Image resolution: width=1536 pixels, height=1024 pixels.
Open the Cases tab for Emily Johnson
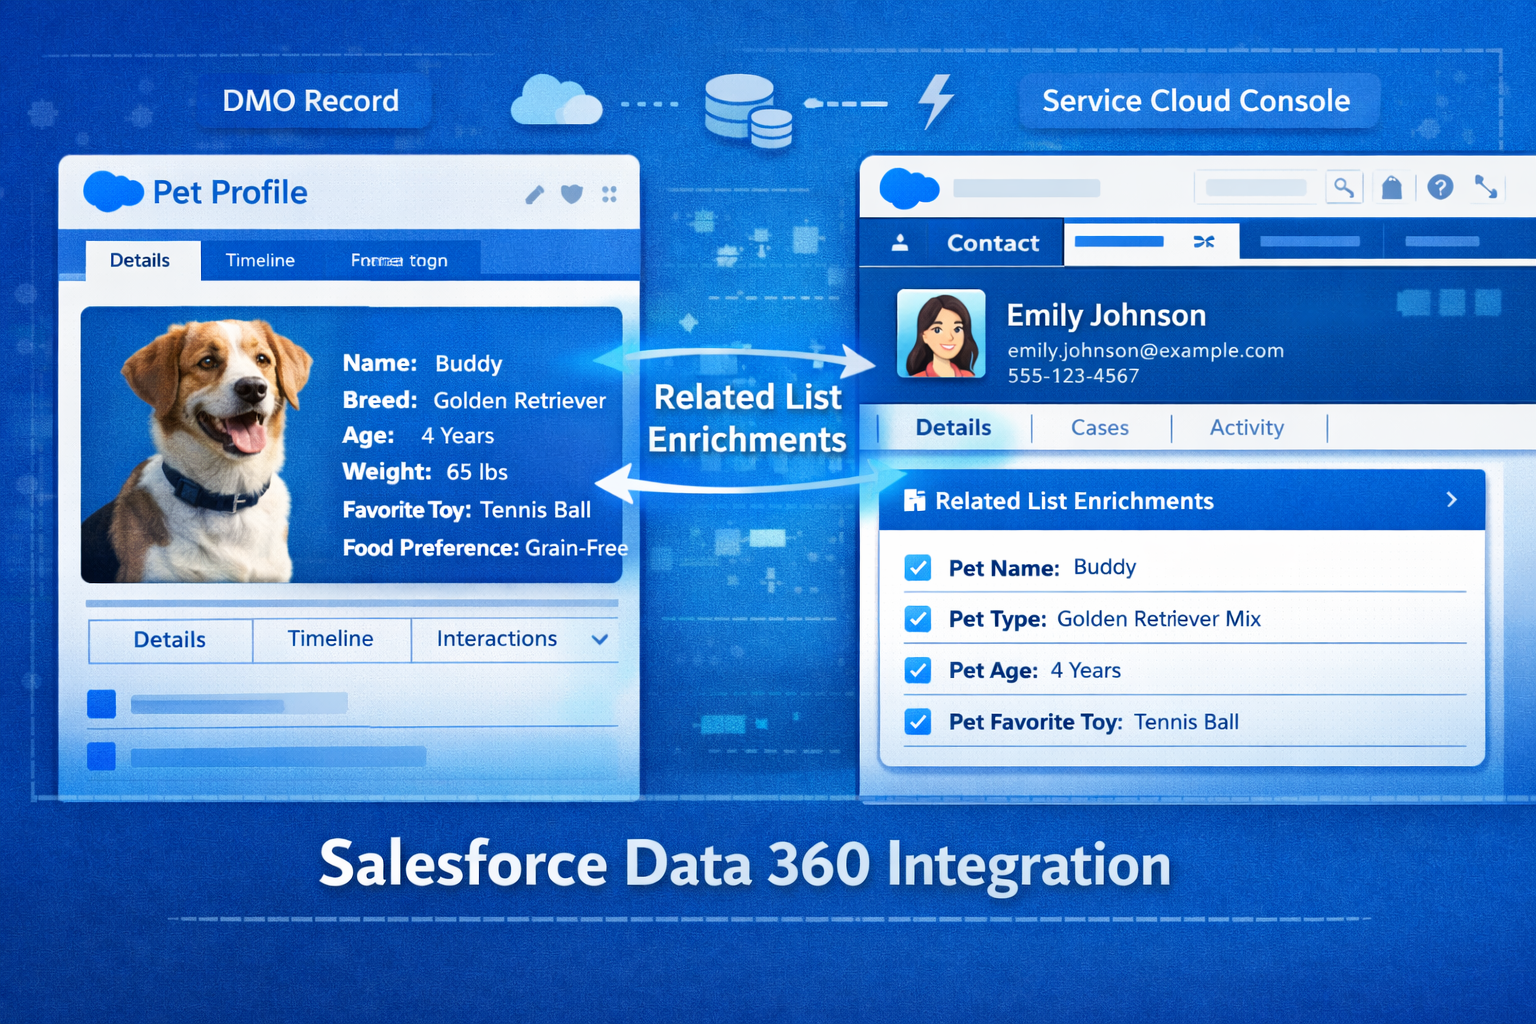pyautogui.click(x=1099, y=427)
